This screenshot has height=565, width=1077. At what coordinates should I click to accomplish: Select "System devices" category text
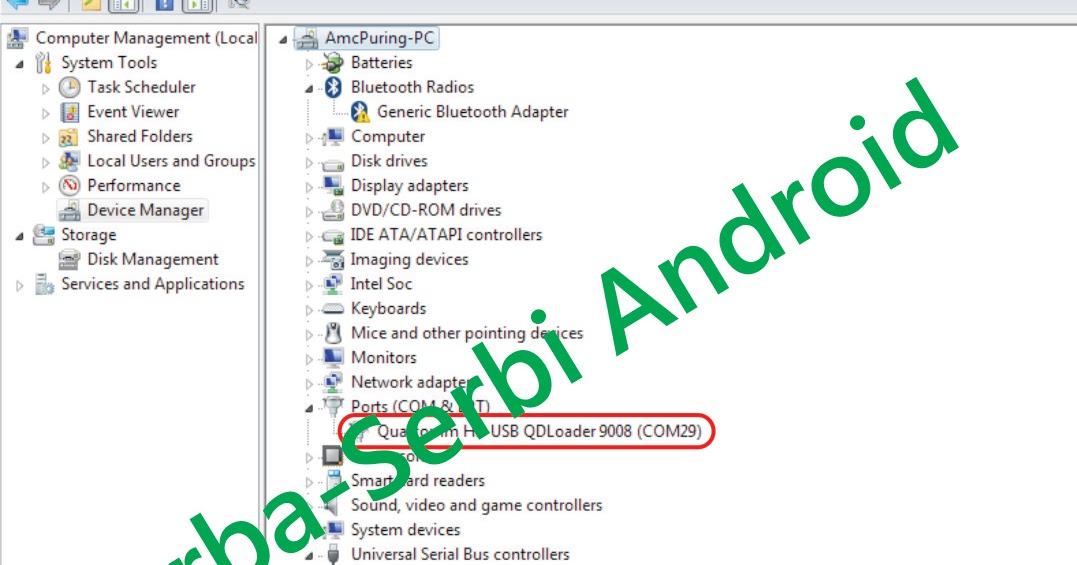click(405, 530)
